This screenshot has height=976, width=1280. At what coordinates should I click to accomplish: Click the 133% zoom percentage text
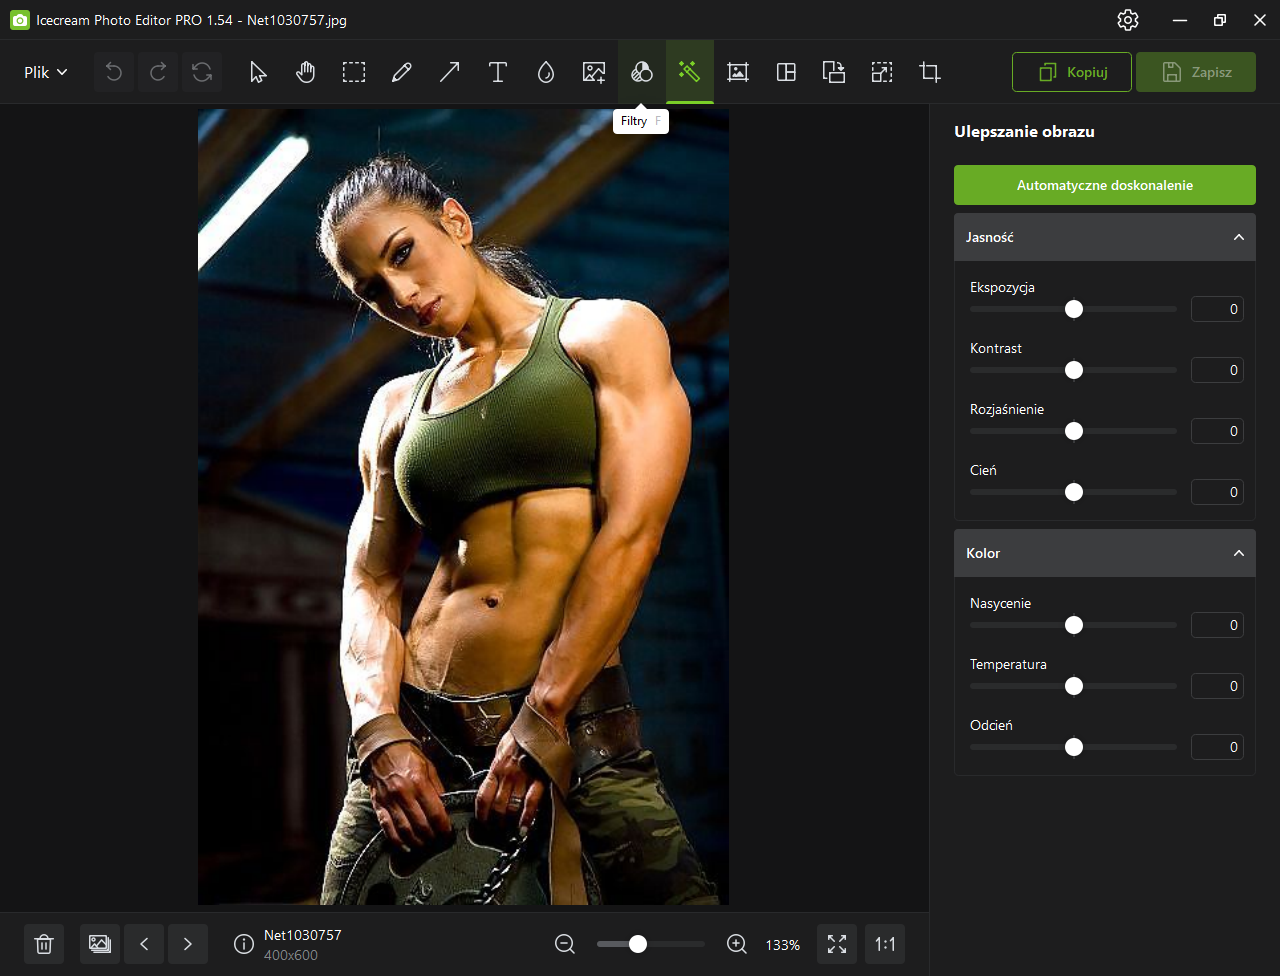[x=783, y=945]
